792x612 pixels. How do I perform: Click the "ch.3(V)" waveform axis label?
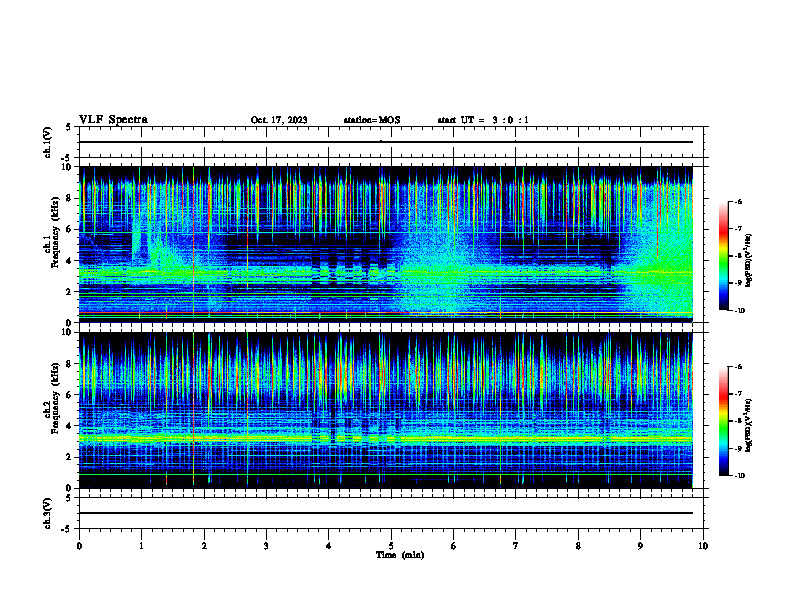tap(48, 514)
